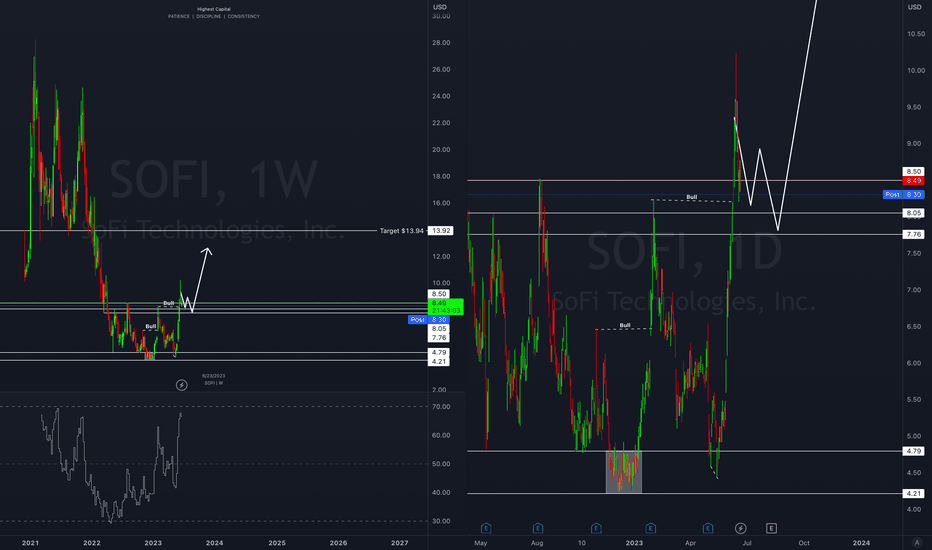
Task: Click the 13.92 price label on weekly axis
Action: [441, 231]
